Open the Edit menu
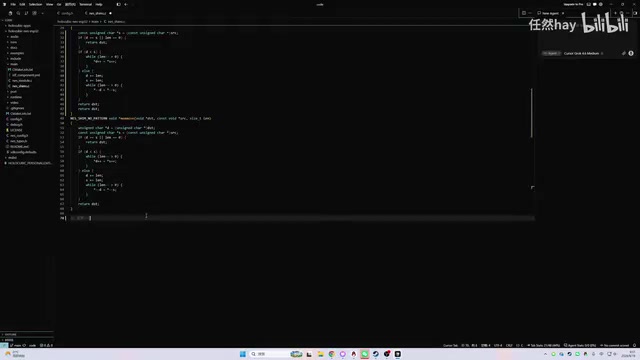Image resolution: width=640 pixels, height=360 pixels. click(22, 4)
